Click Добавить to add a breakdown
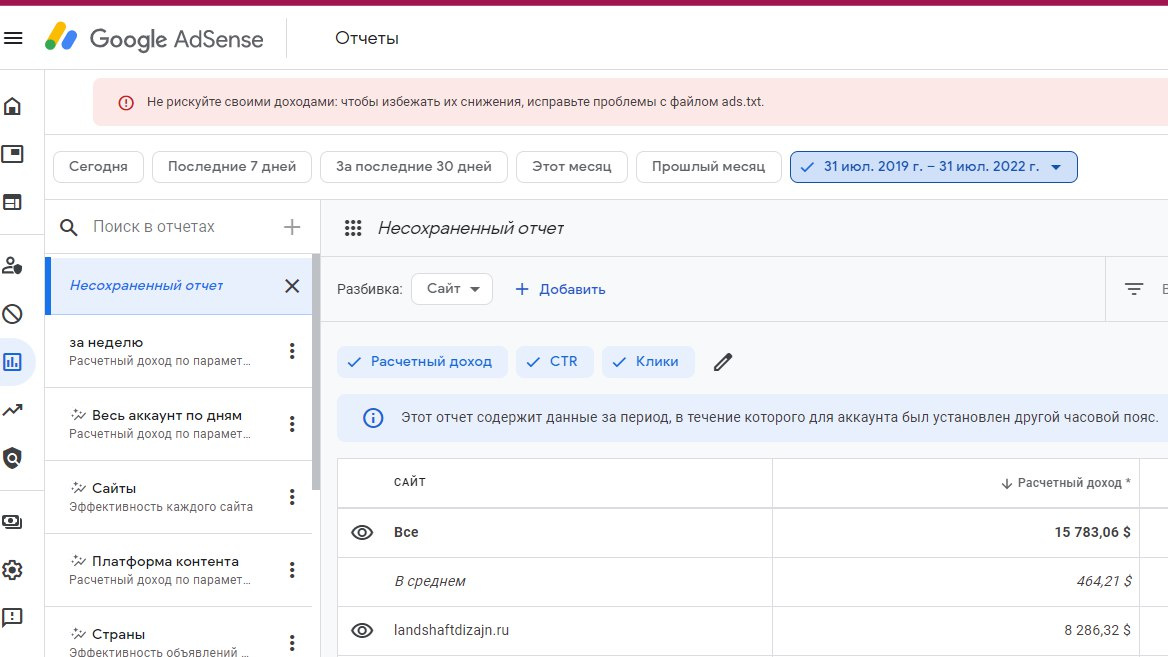This screenshot has width=1168, height=657. tap(560, 289)
